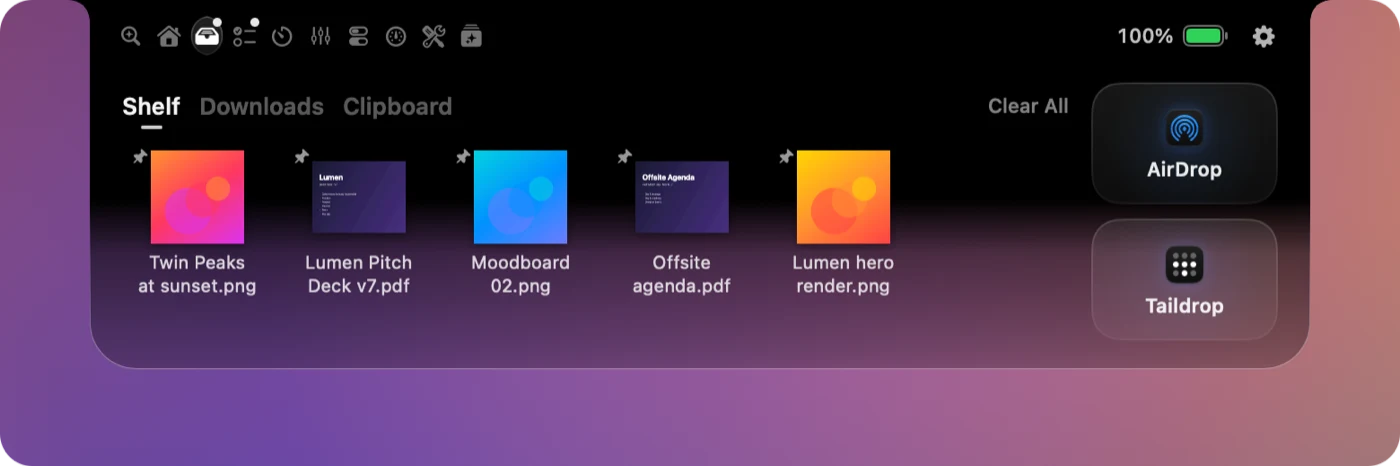This screenshot has height=466, width=1400.
Task: Select the Twin Peaks at sunset thumbnail
Action: 197,197
